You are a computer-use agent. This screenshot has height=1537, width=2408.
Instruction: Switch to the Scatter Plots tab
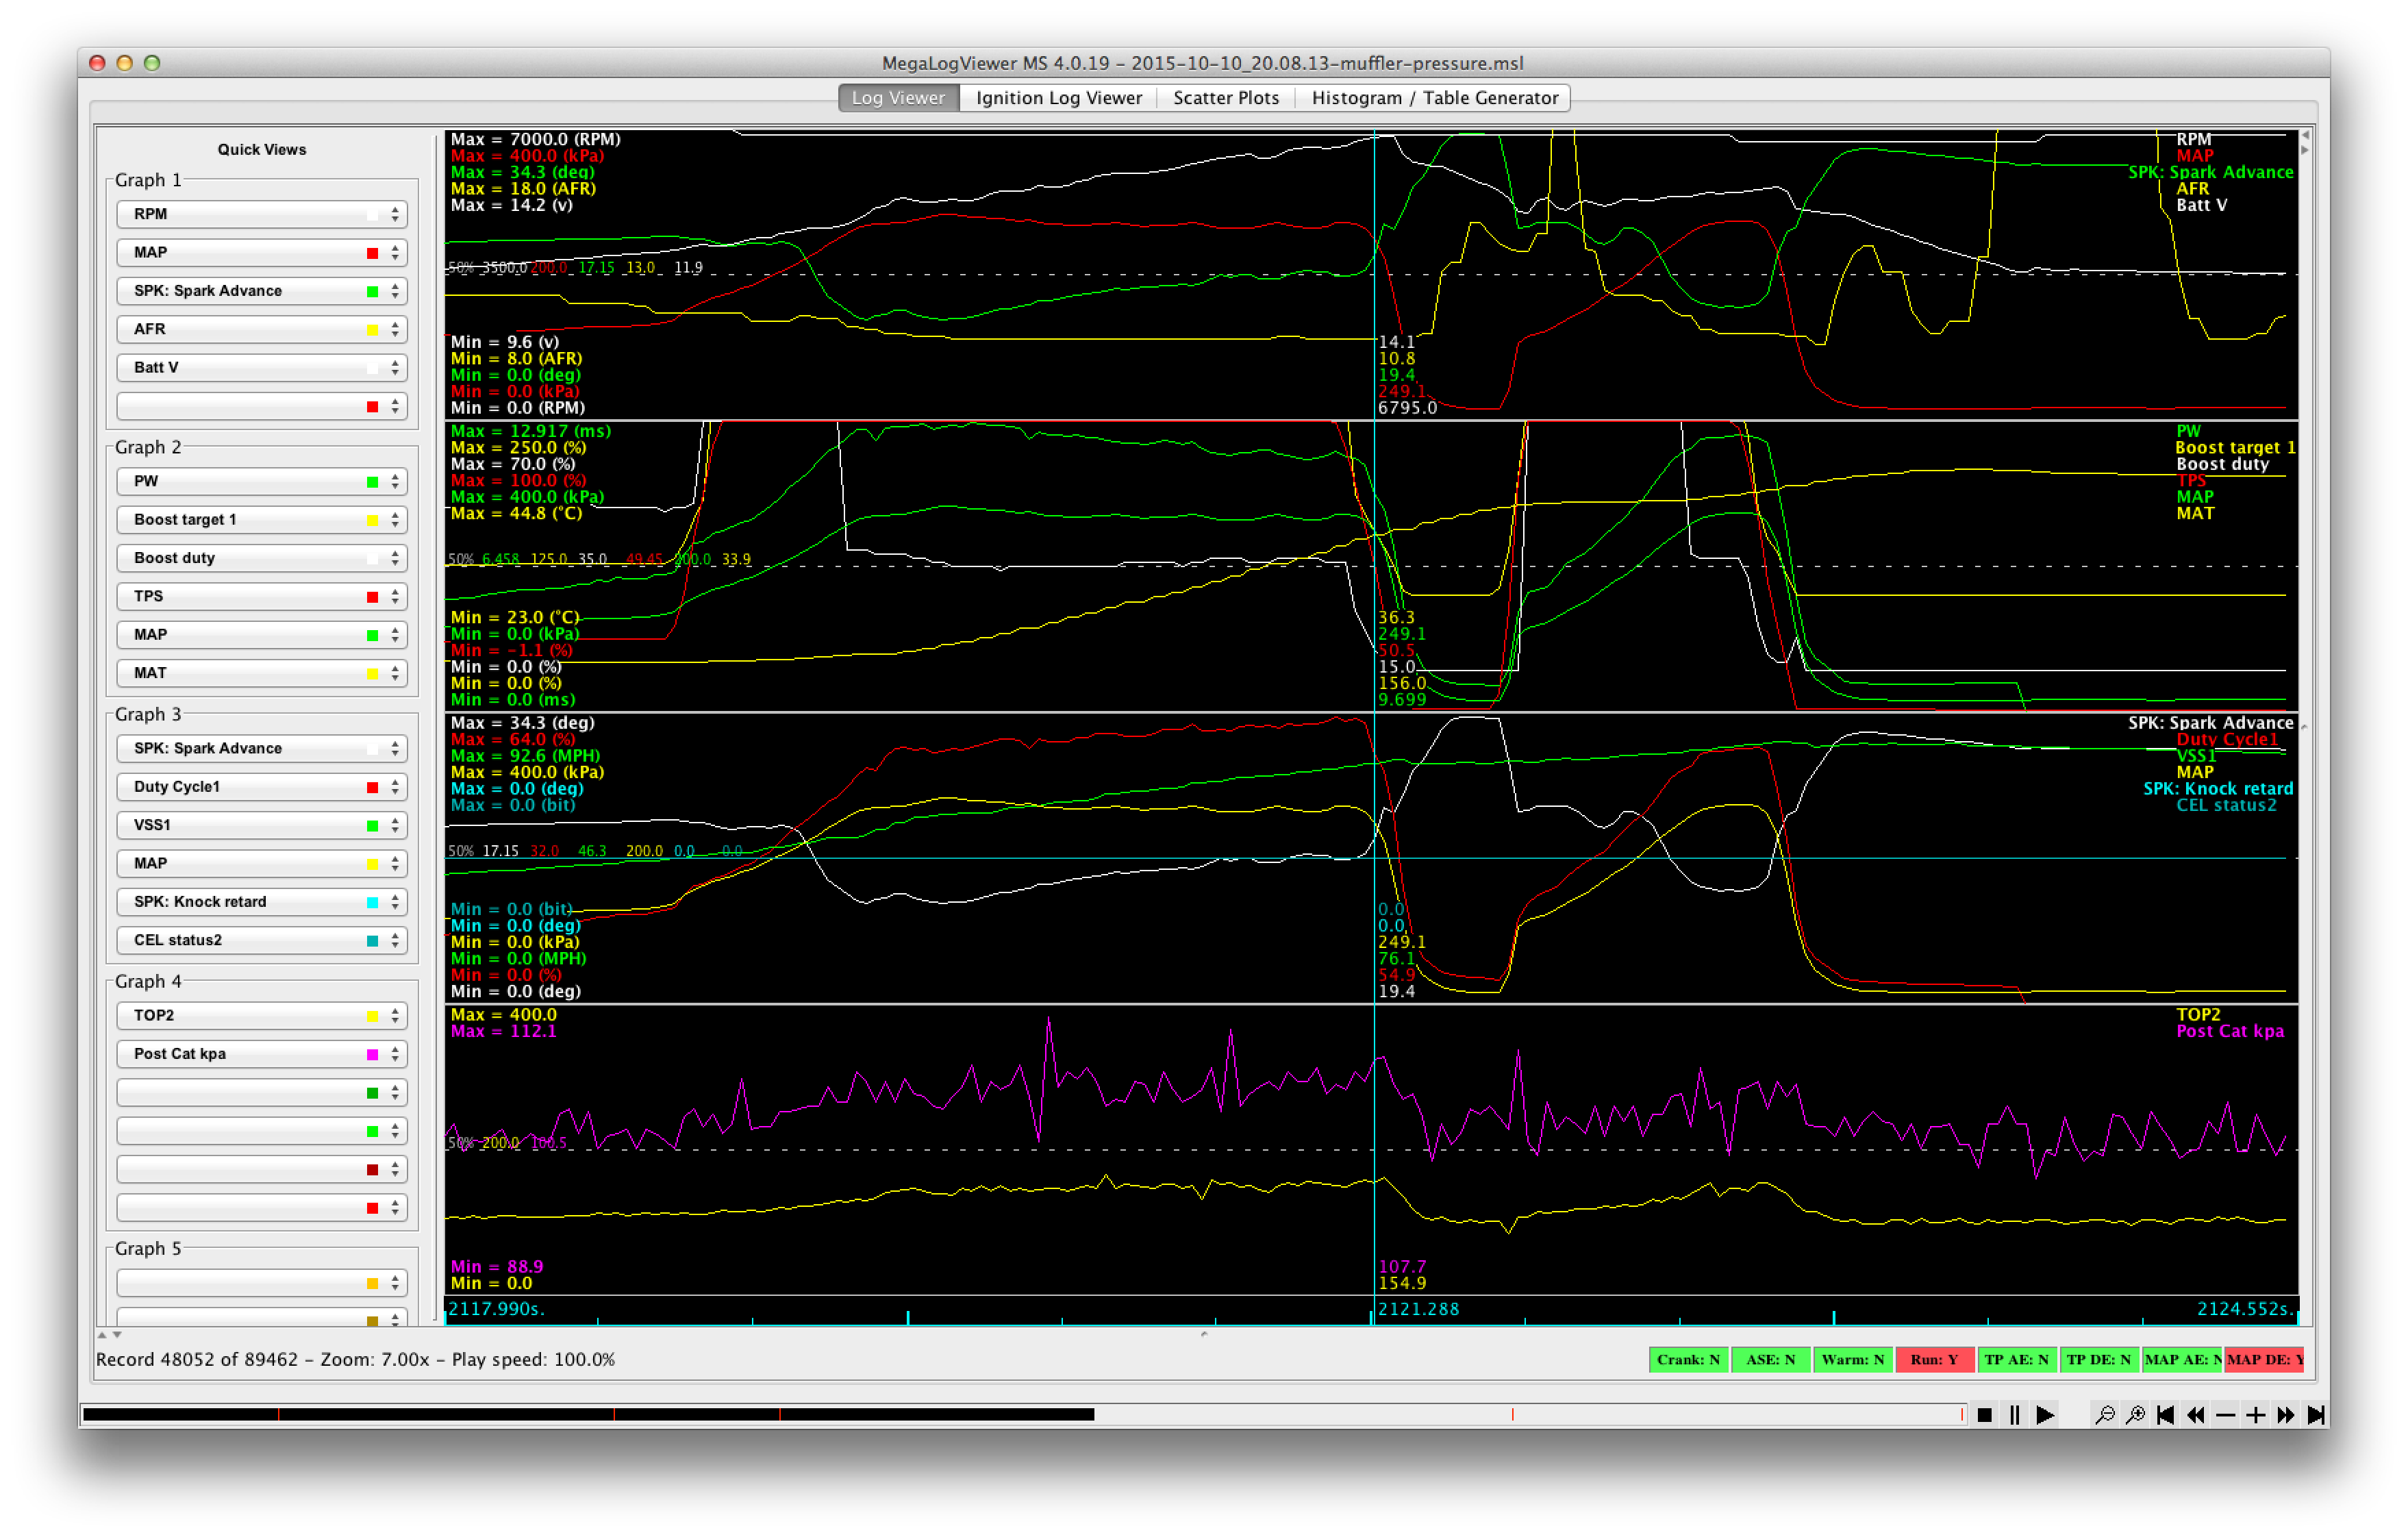click(1225, 98)
